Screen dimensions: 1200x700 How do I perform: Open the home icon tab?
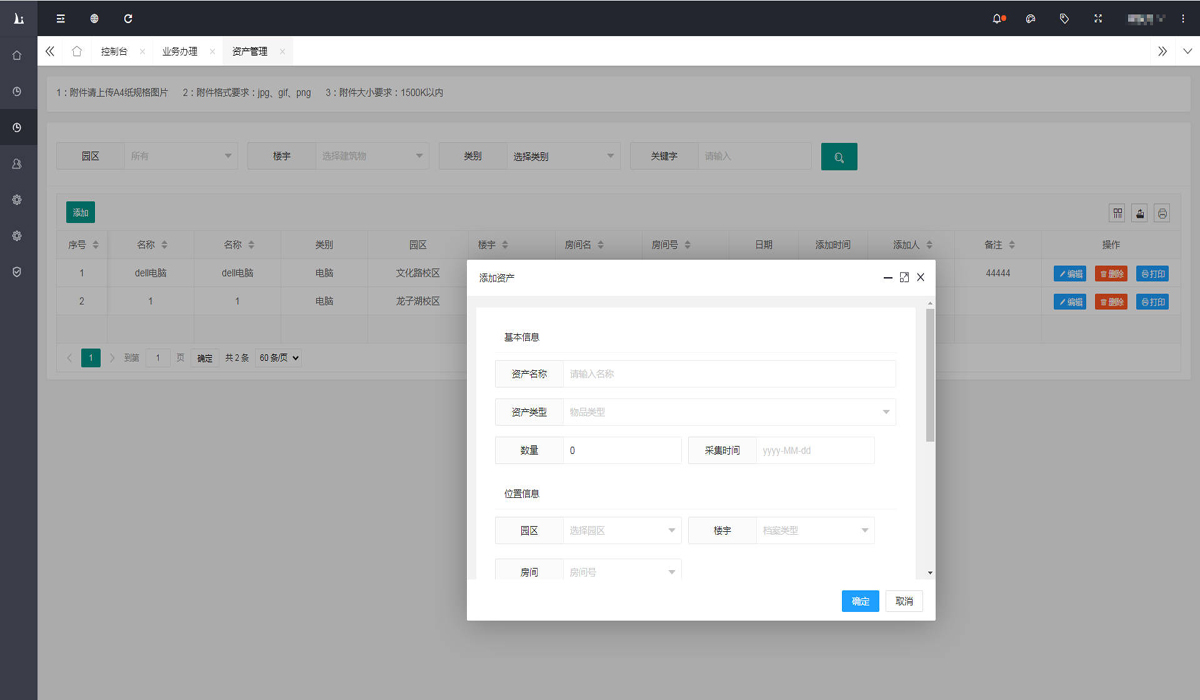tap(77, 51)
